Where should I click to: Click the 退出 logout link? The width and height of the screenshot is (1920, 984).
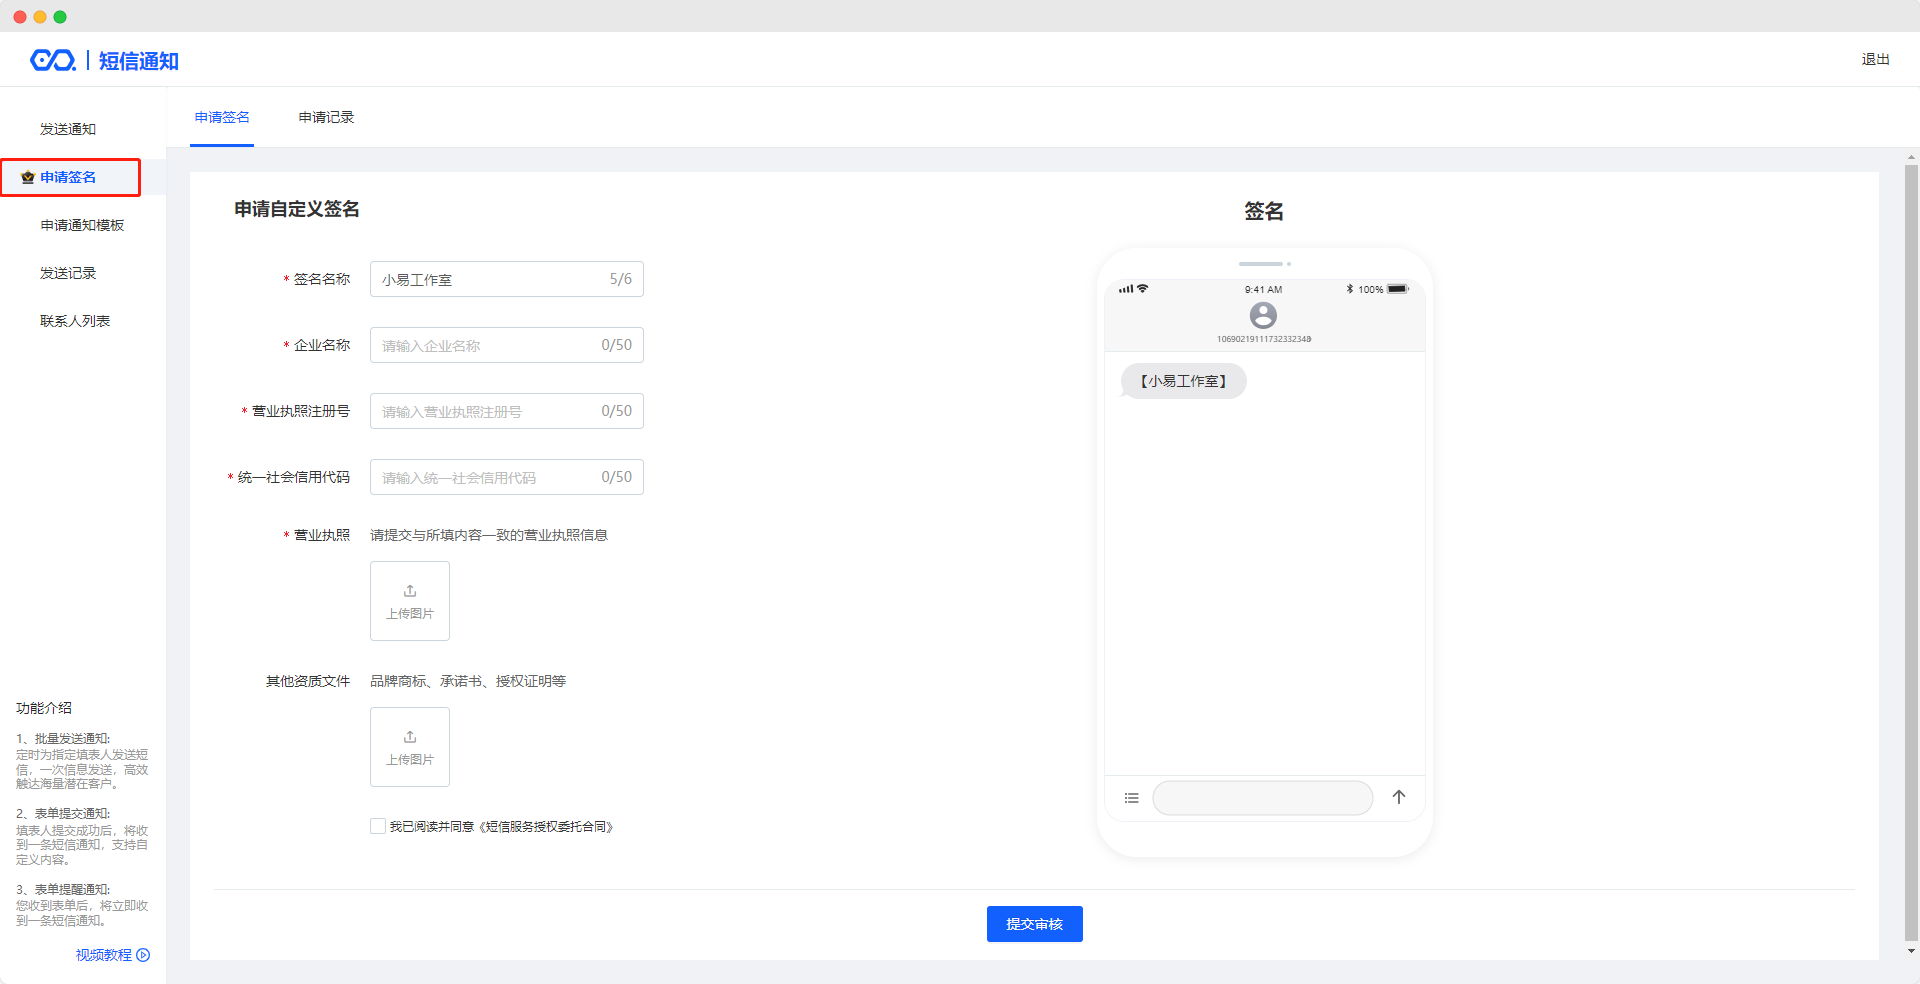tap(1875, 60)
